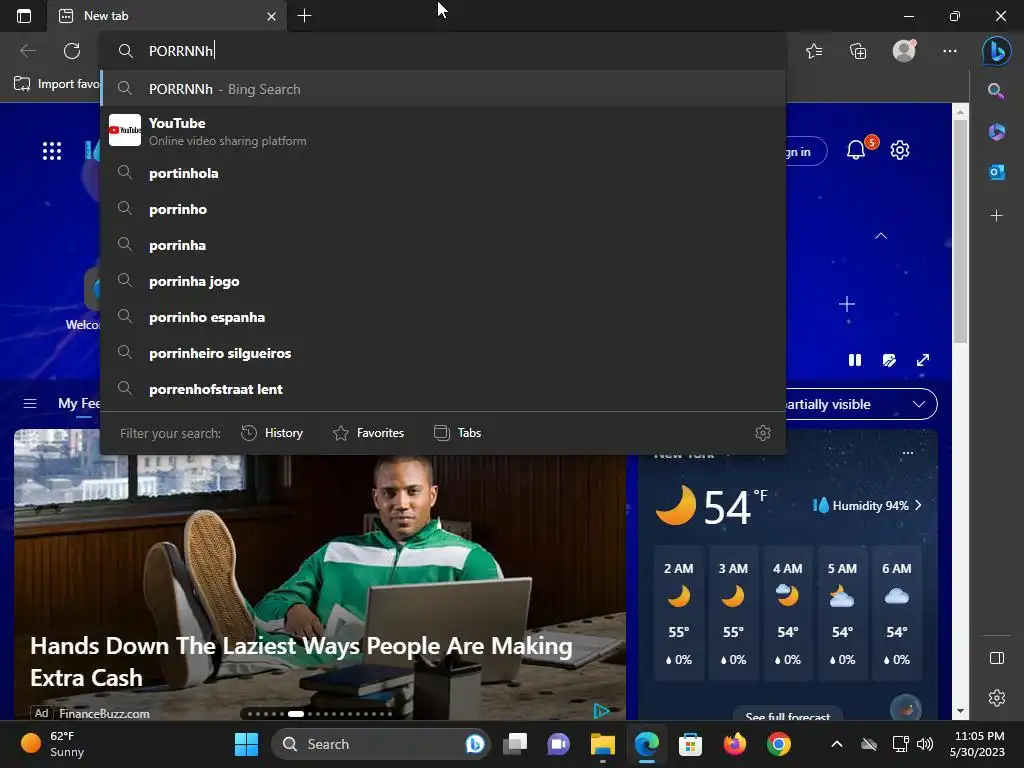Screen dimensions: 1024x768
Task: Open the Partially visible layout dropdown
Action: pyautogui.click(x=861, y=404)
